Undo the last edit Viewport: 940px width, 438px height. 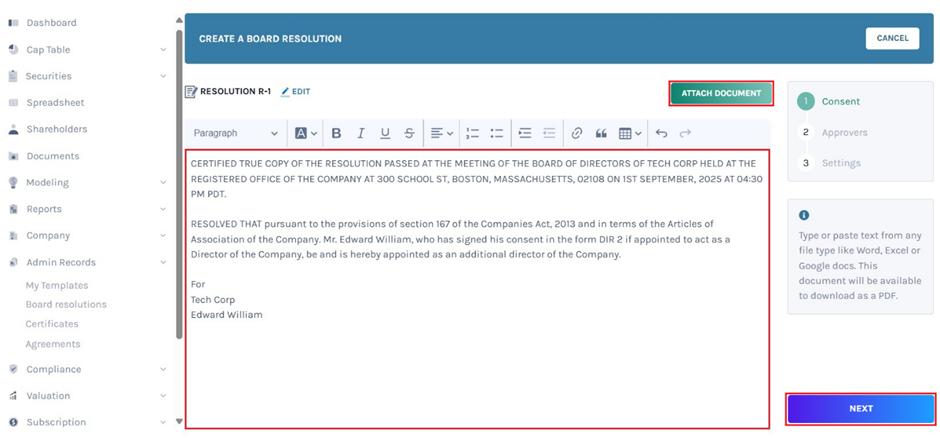coord(661,133)
